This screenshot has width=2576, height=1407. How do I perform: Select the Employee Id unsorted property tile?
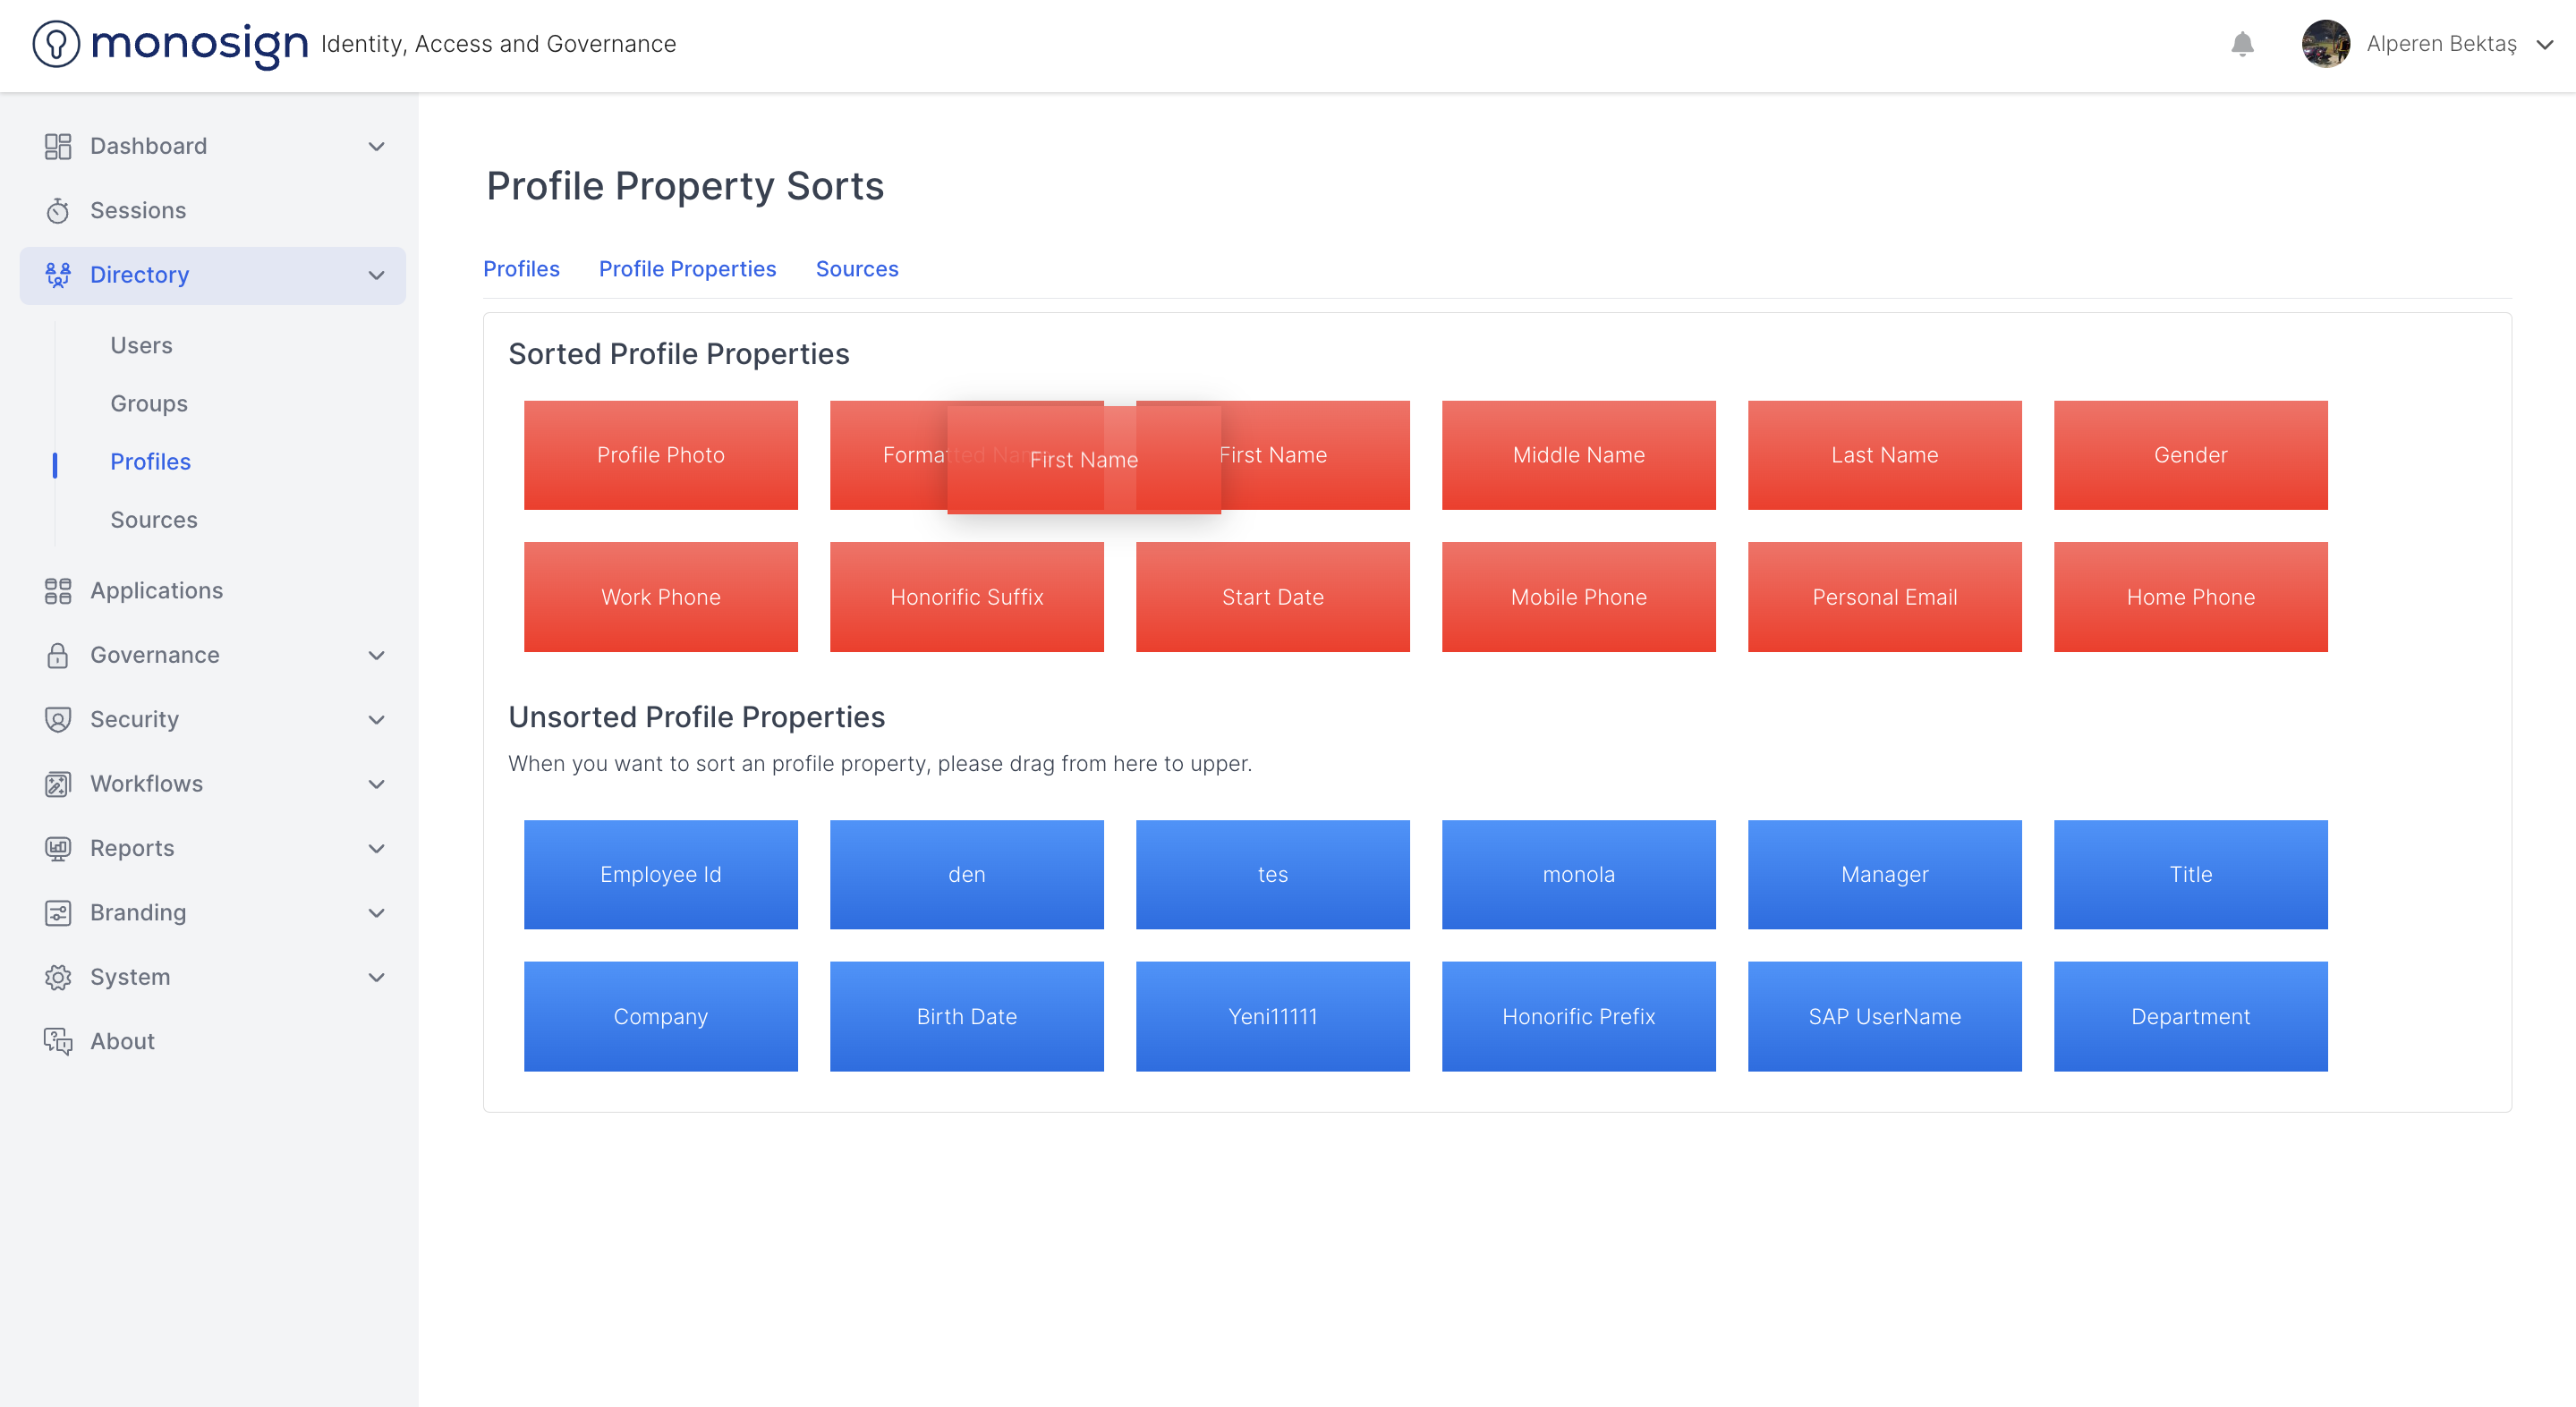click(660, 874)
